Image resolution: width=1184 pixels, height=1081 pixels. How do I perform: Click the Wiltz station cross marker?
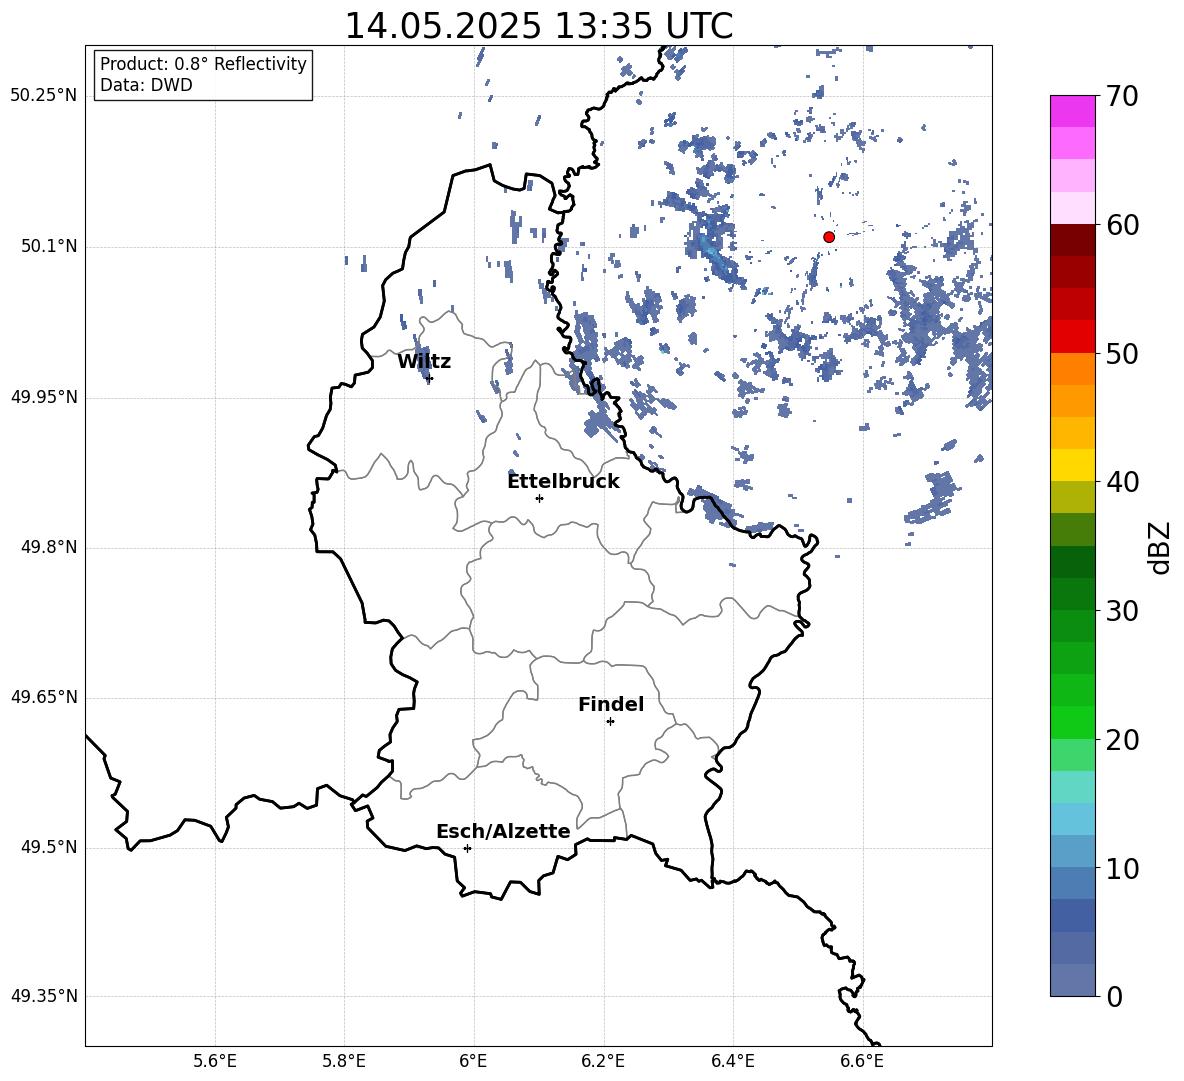coord(429,378)
